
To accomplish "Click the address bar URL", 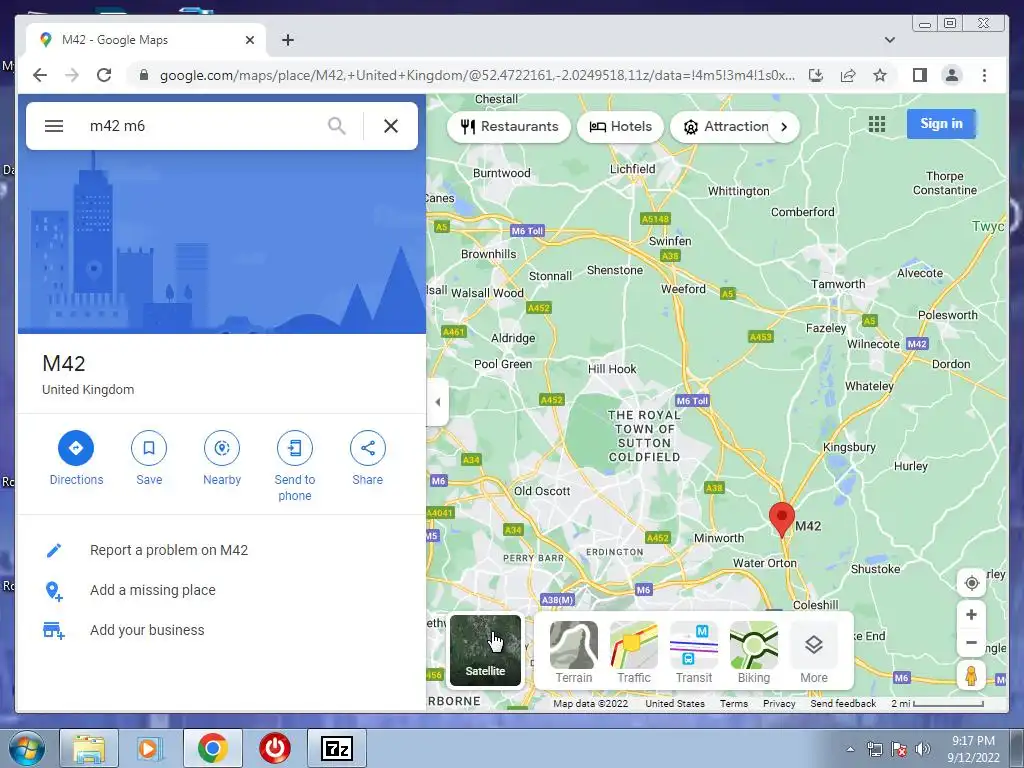I will (477, 75).
